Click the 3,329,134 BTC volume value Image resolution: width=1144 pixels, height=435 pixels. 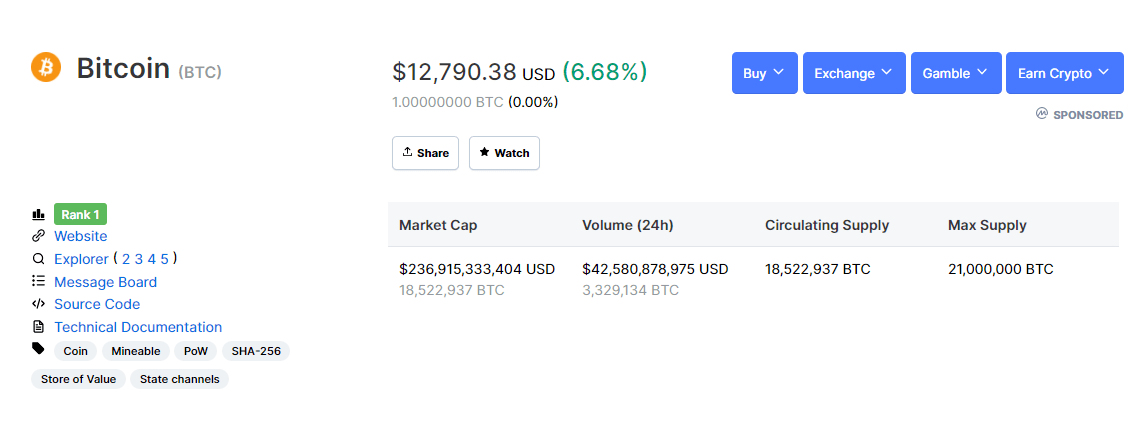(x=630, y=290)
